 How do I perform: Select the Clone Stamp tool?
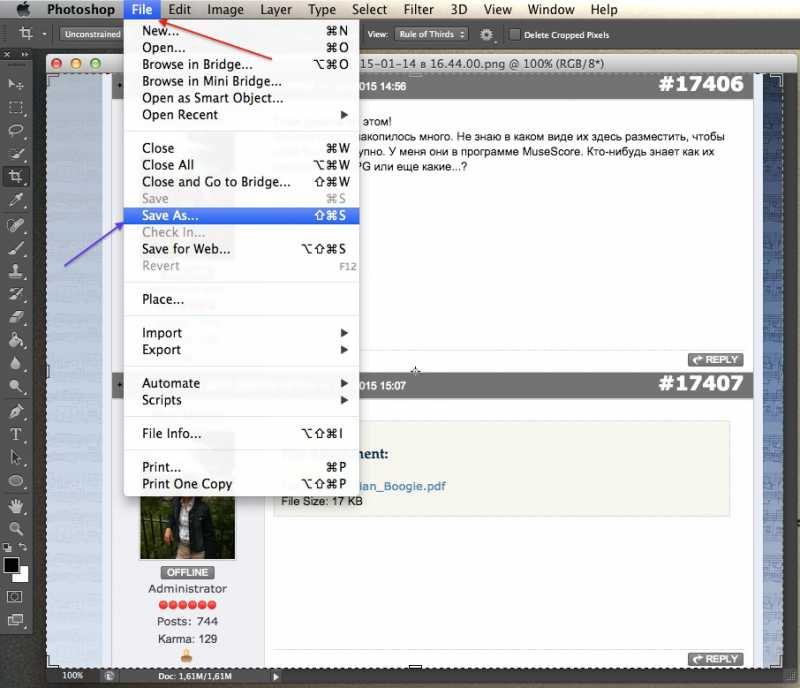(x=16, y=271)
